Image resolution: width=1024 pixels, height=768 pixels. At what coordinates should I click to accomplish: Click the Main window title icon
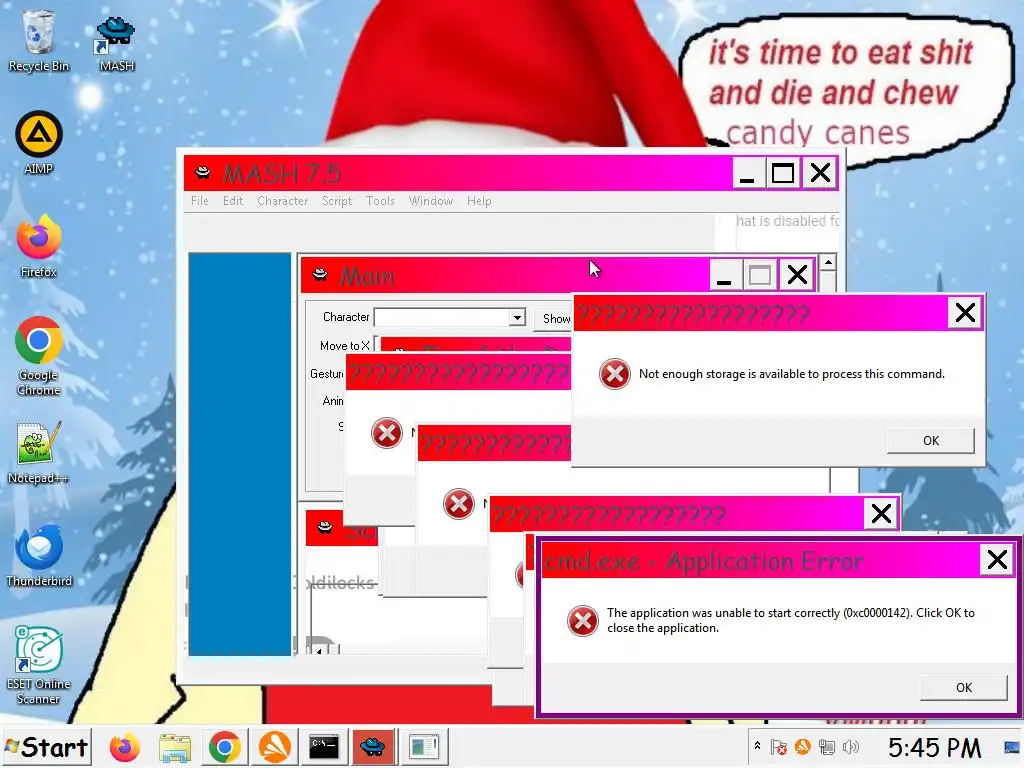(x=320, y=274)
